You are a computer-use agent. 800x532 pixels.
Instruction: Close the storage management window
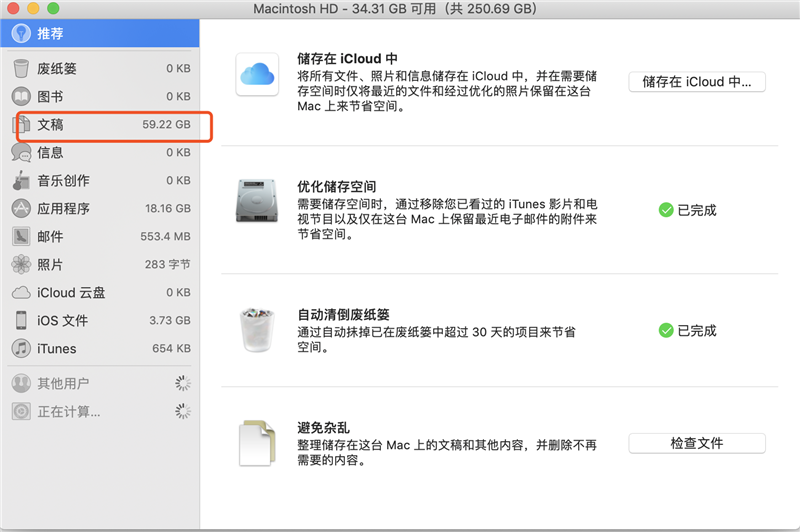coord(13,8)
